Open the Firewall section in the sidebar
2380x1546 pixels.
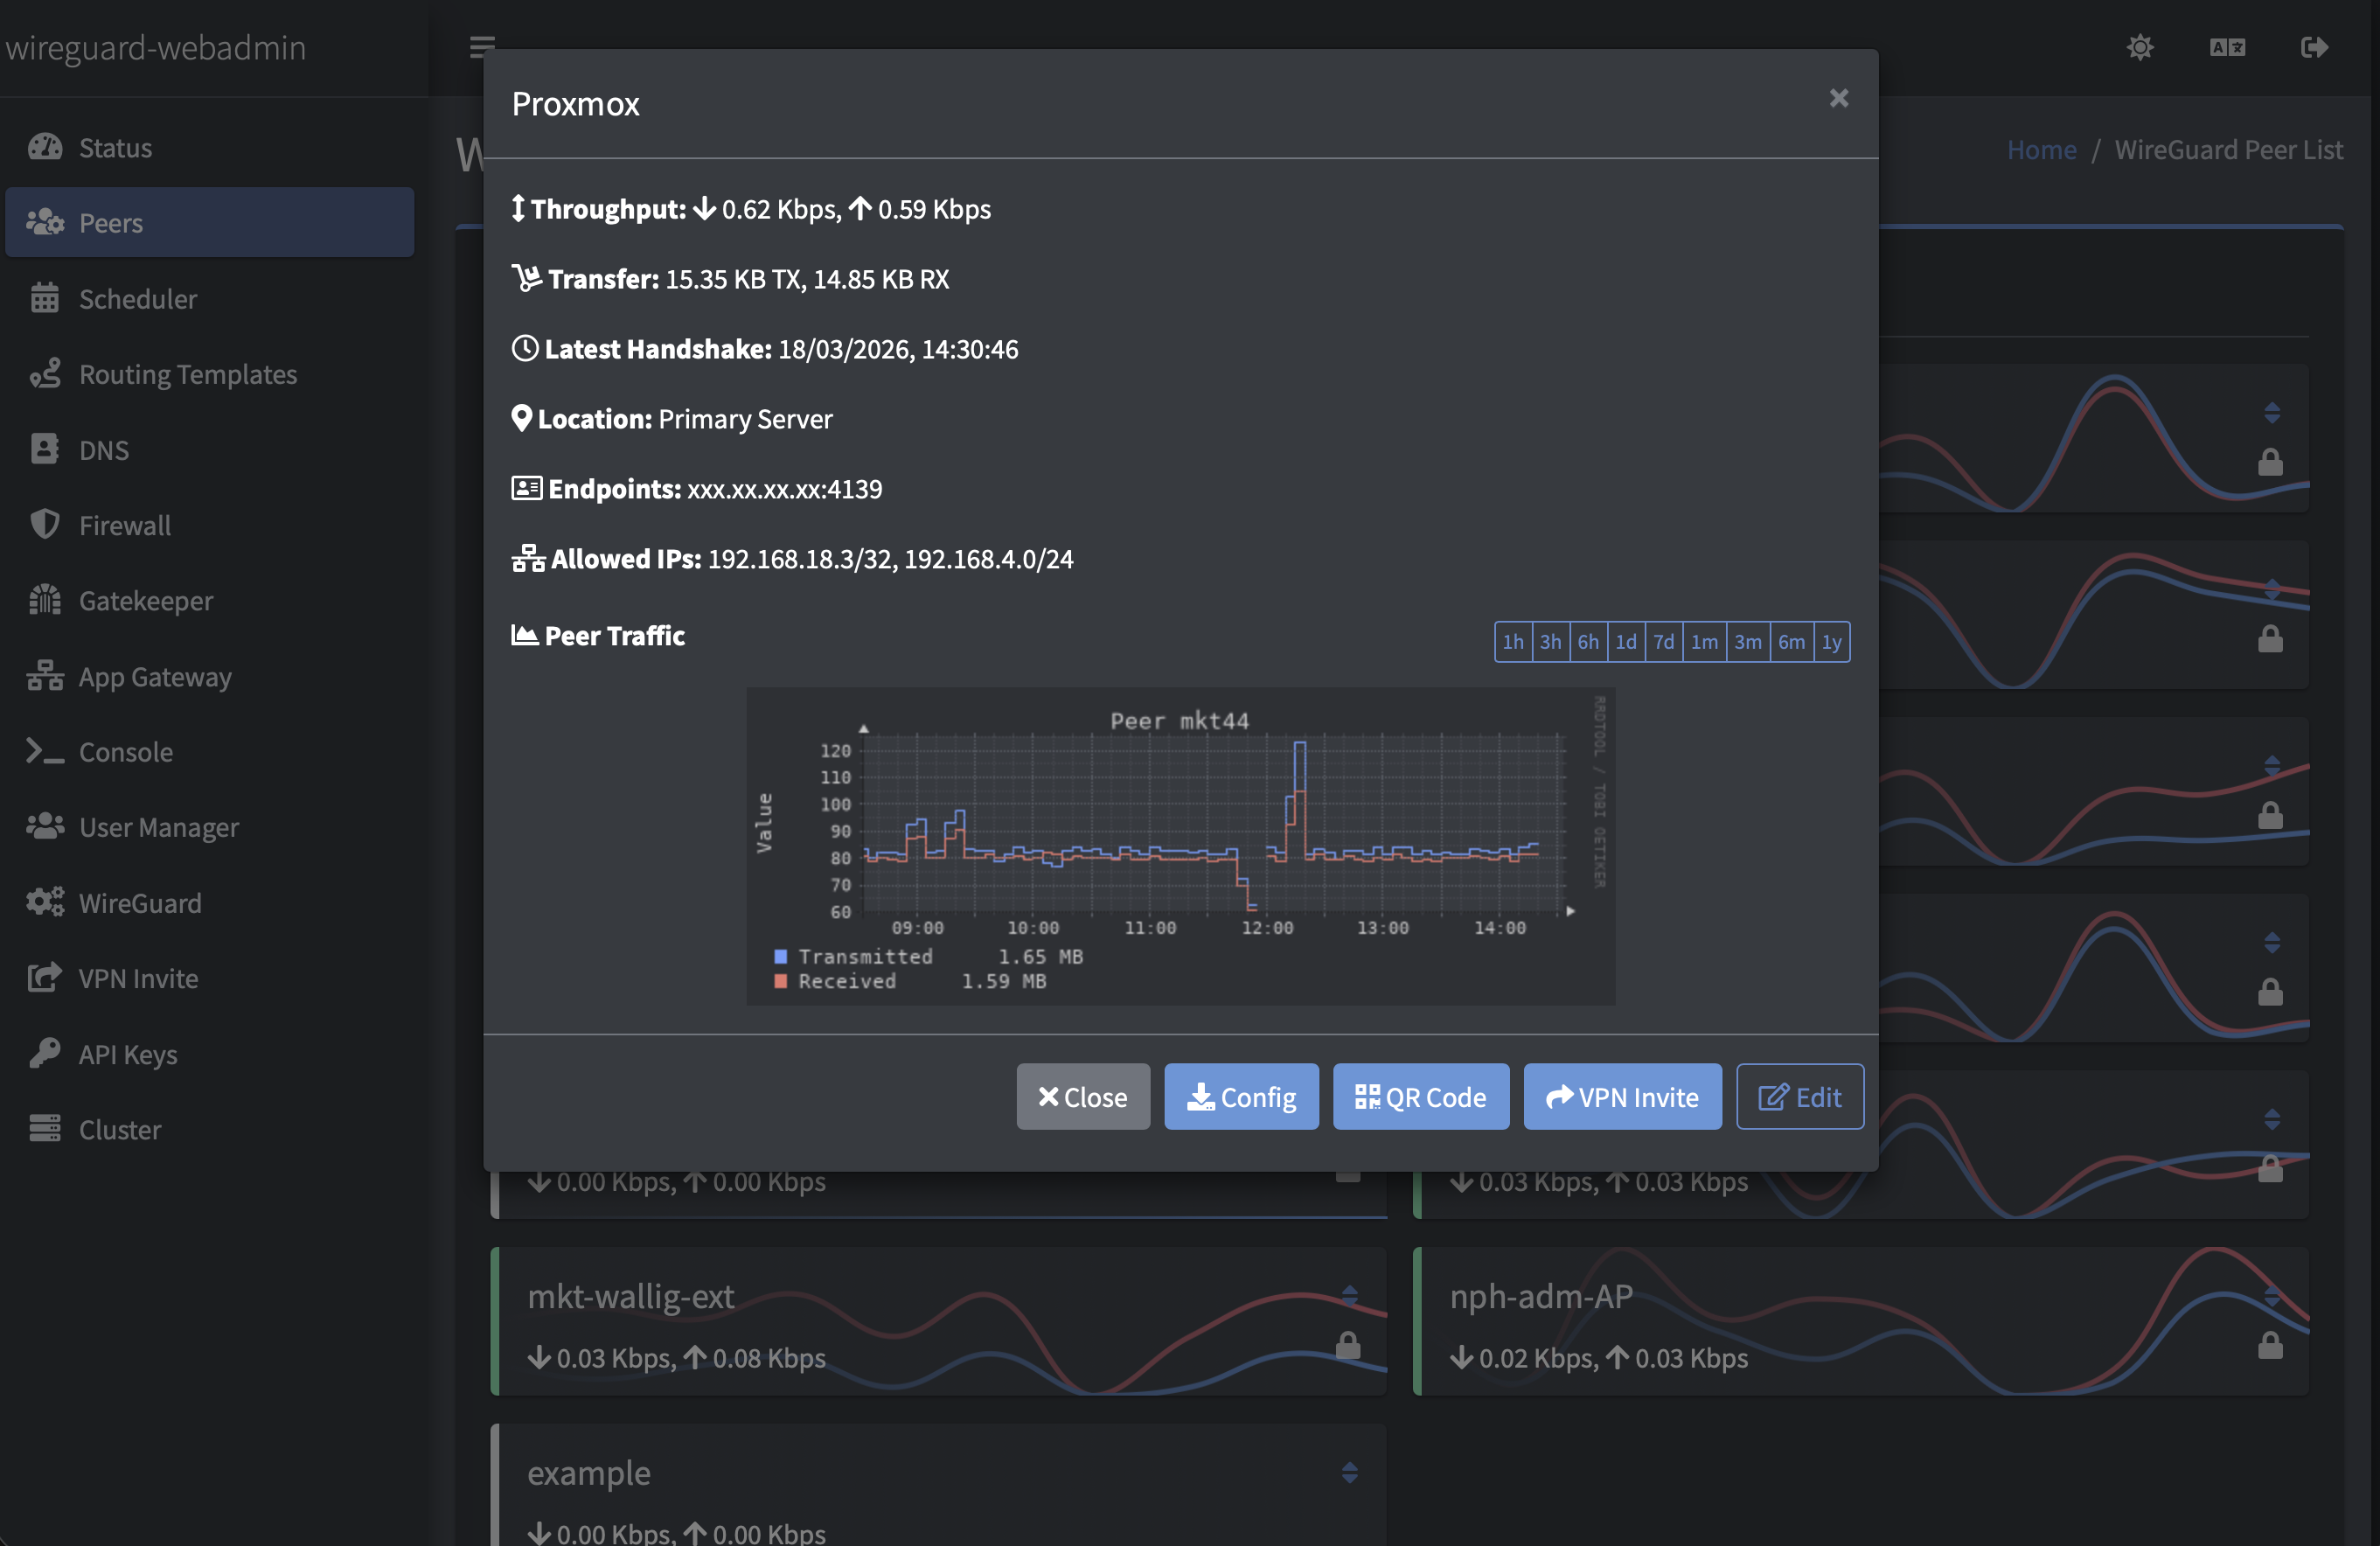(124, 525)
